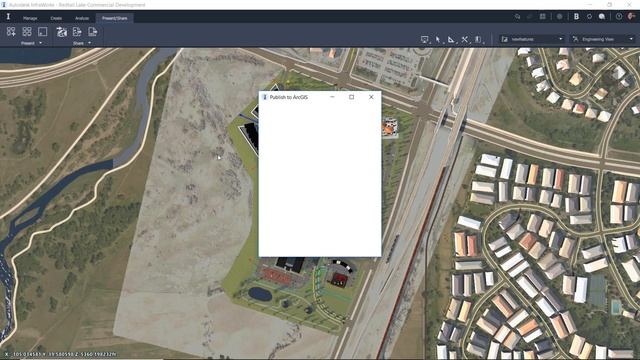
Task: Switch to the Create tab
Action: [56, 18]
